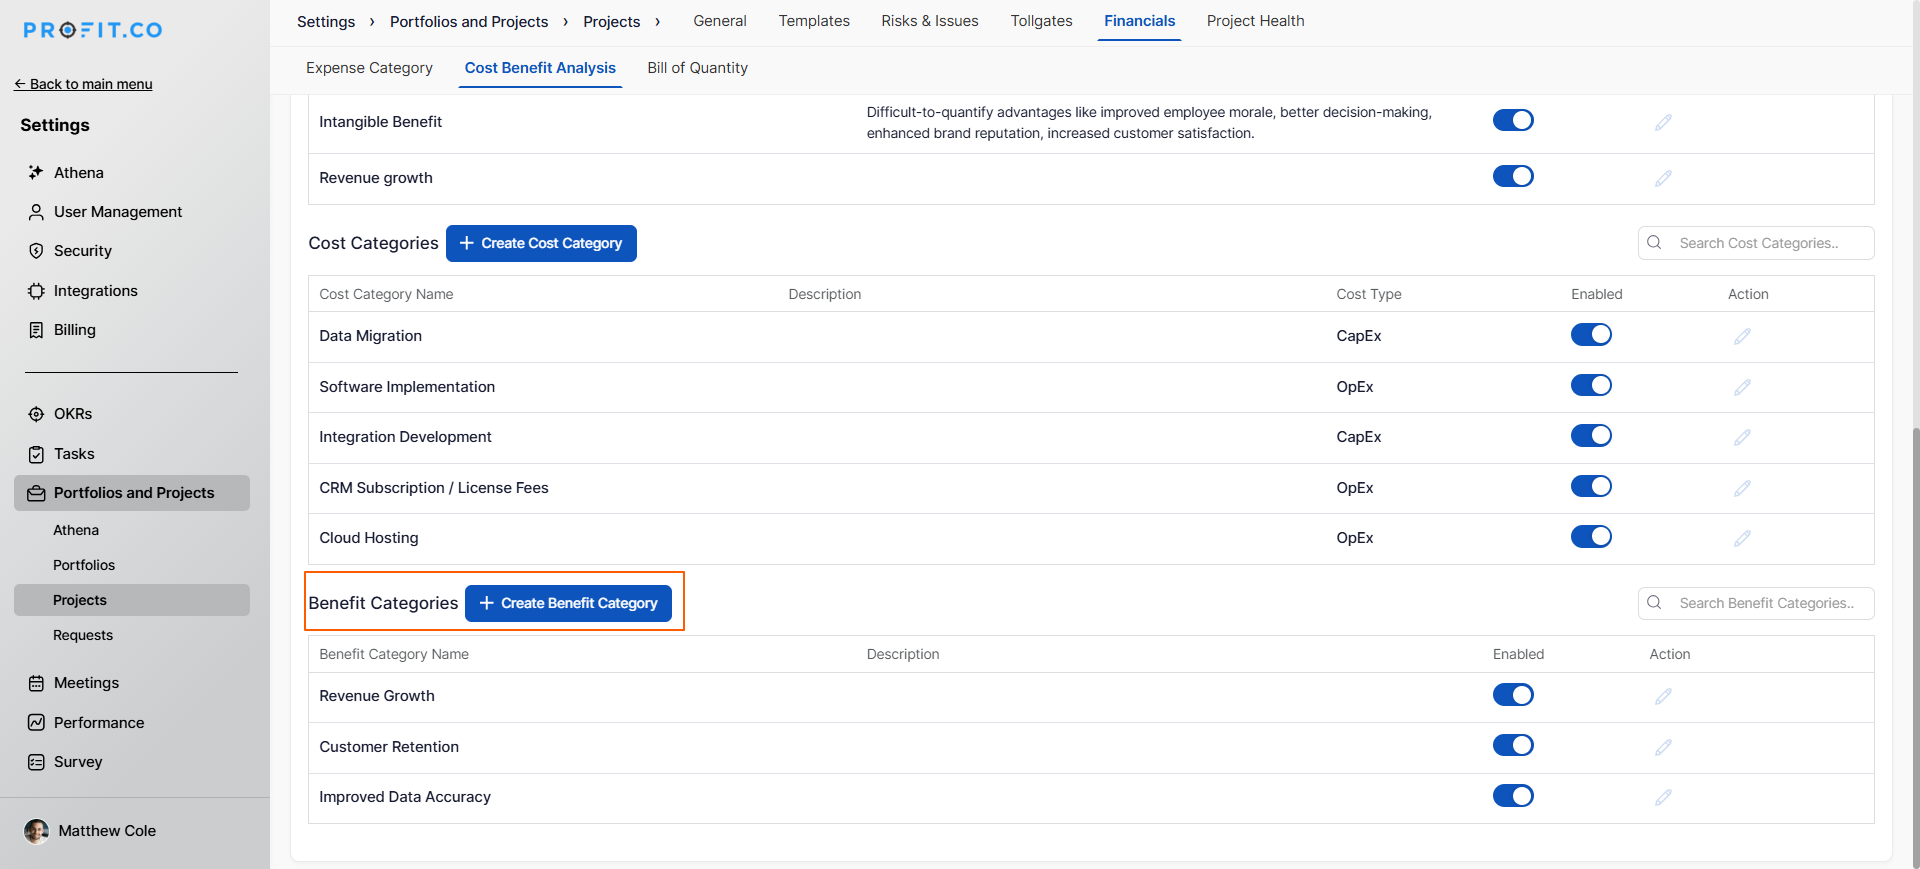This screenshot has height=869, width=1920.
Task: Switch to the Bill of Quantity tab
Action: pos(697,68)
